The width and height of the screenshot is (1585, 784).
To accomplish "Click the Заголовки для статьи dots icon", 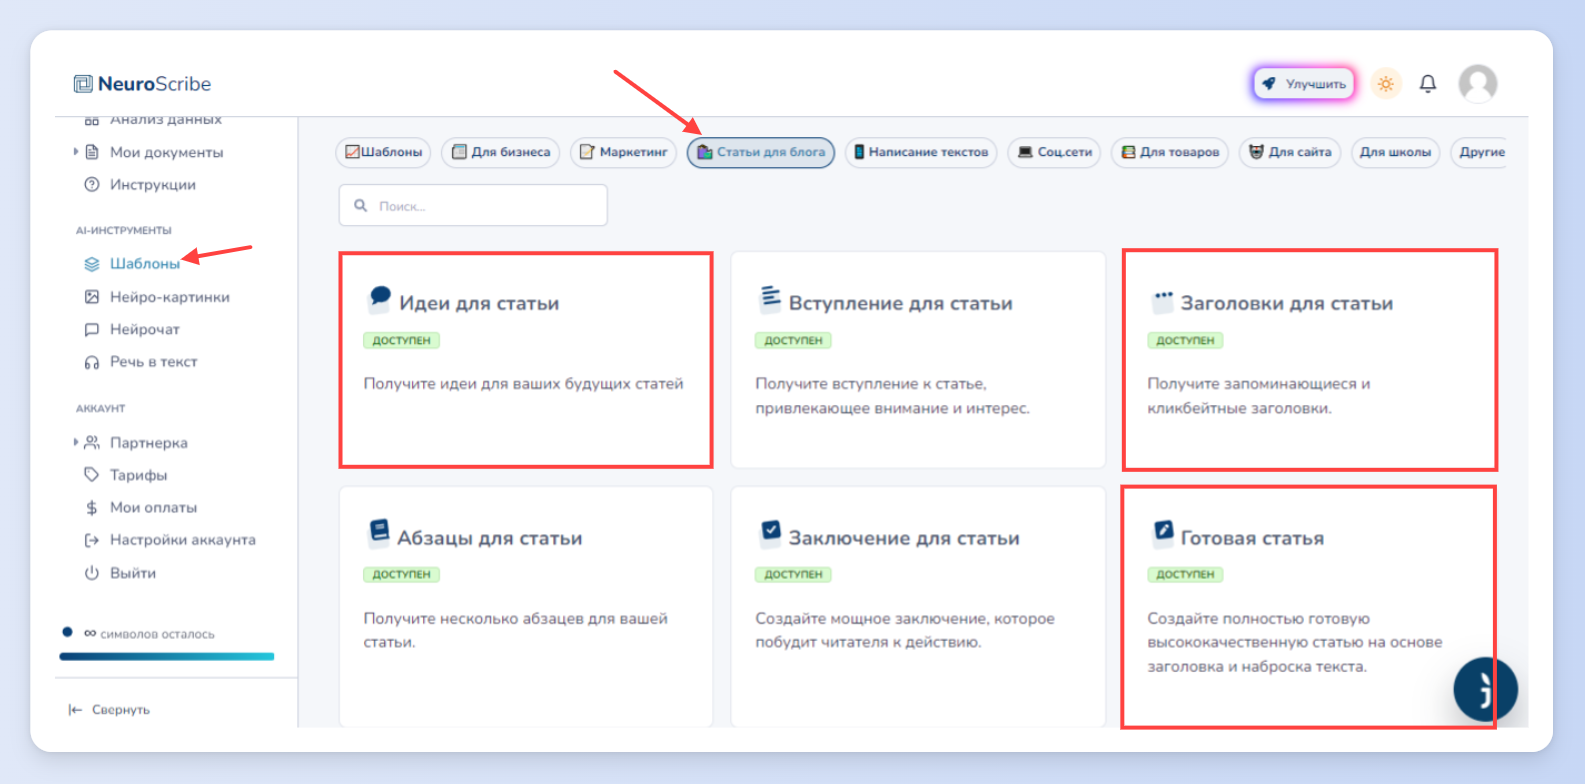I will pos(1163,300).
